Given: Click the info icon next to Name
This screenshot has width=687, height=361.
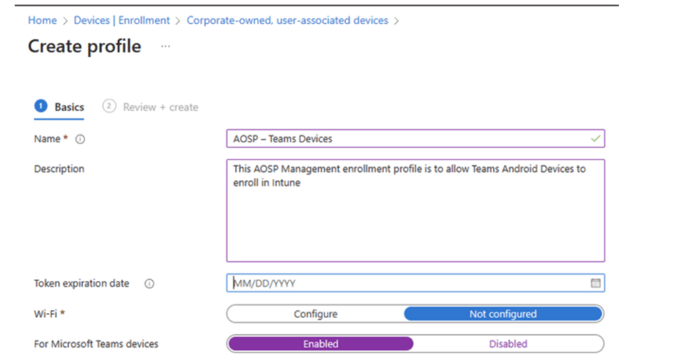Looking at the screenshot, I should point(80,139).
